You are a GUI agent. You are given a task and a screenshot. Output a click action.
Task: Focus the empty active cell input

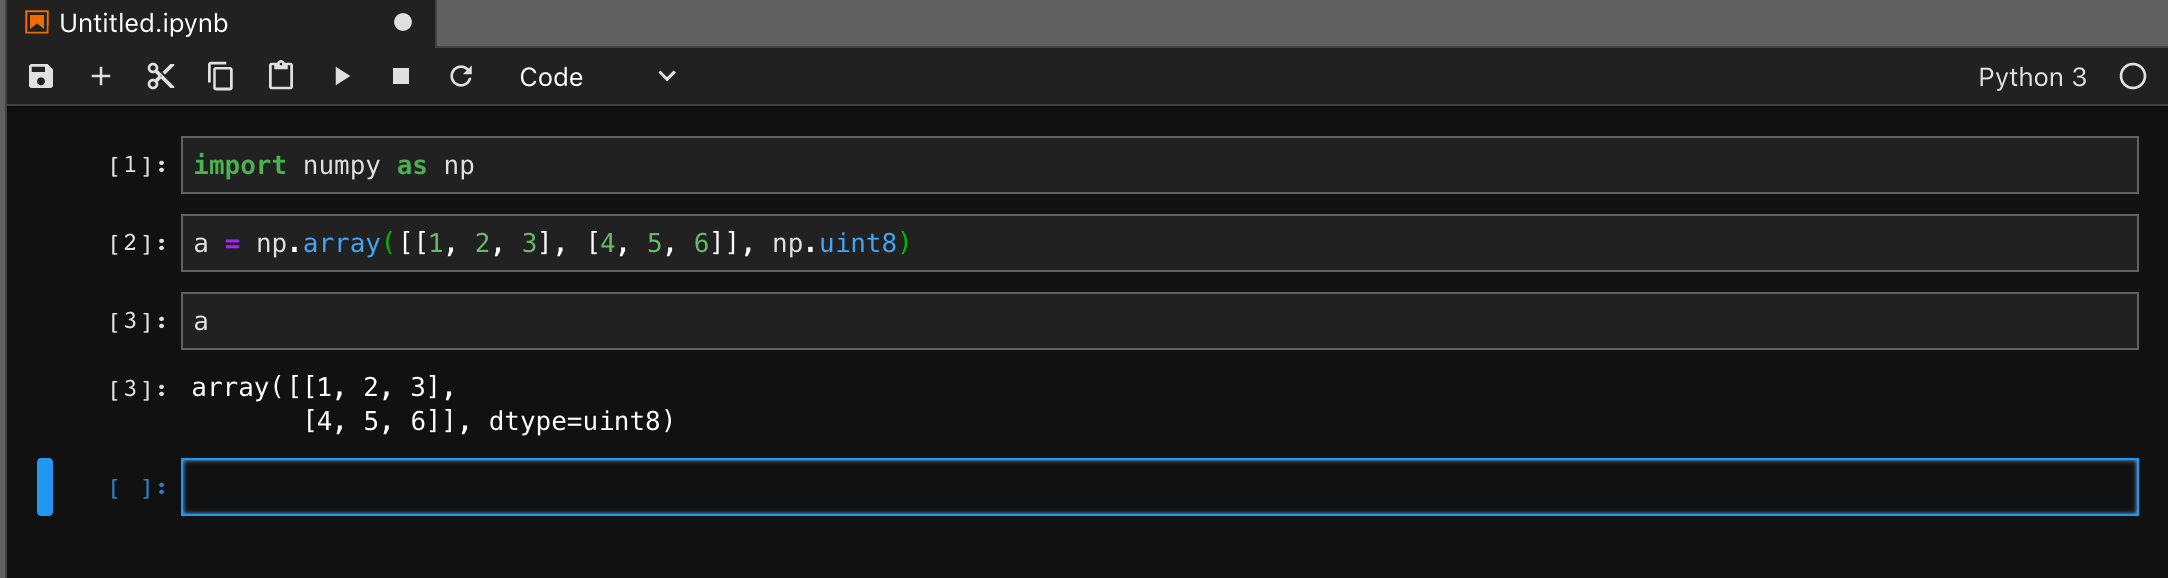(1159, 487)
